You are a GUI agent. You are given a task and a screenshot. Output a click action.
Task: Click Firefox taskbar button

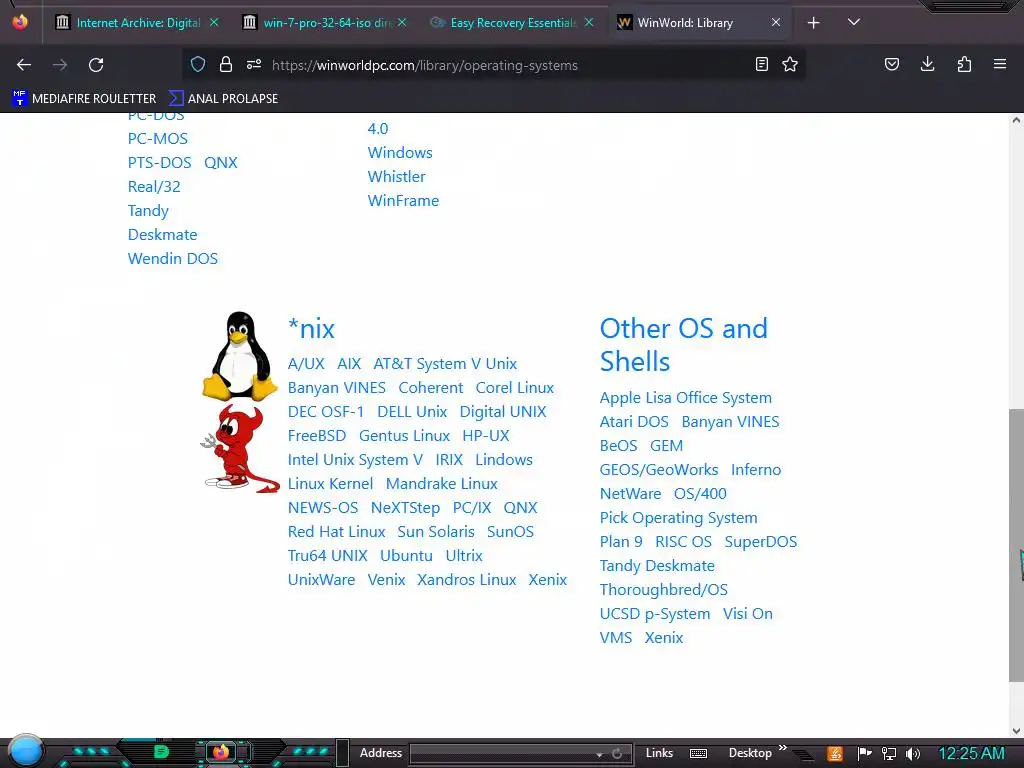pos(221,752)
